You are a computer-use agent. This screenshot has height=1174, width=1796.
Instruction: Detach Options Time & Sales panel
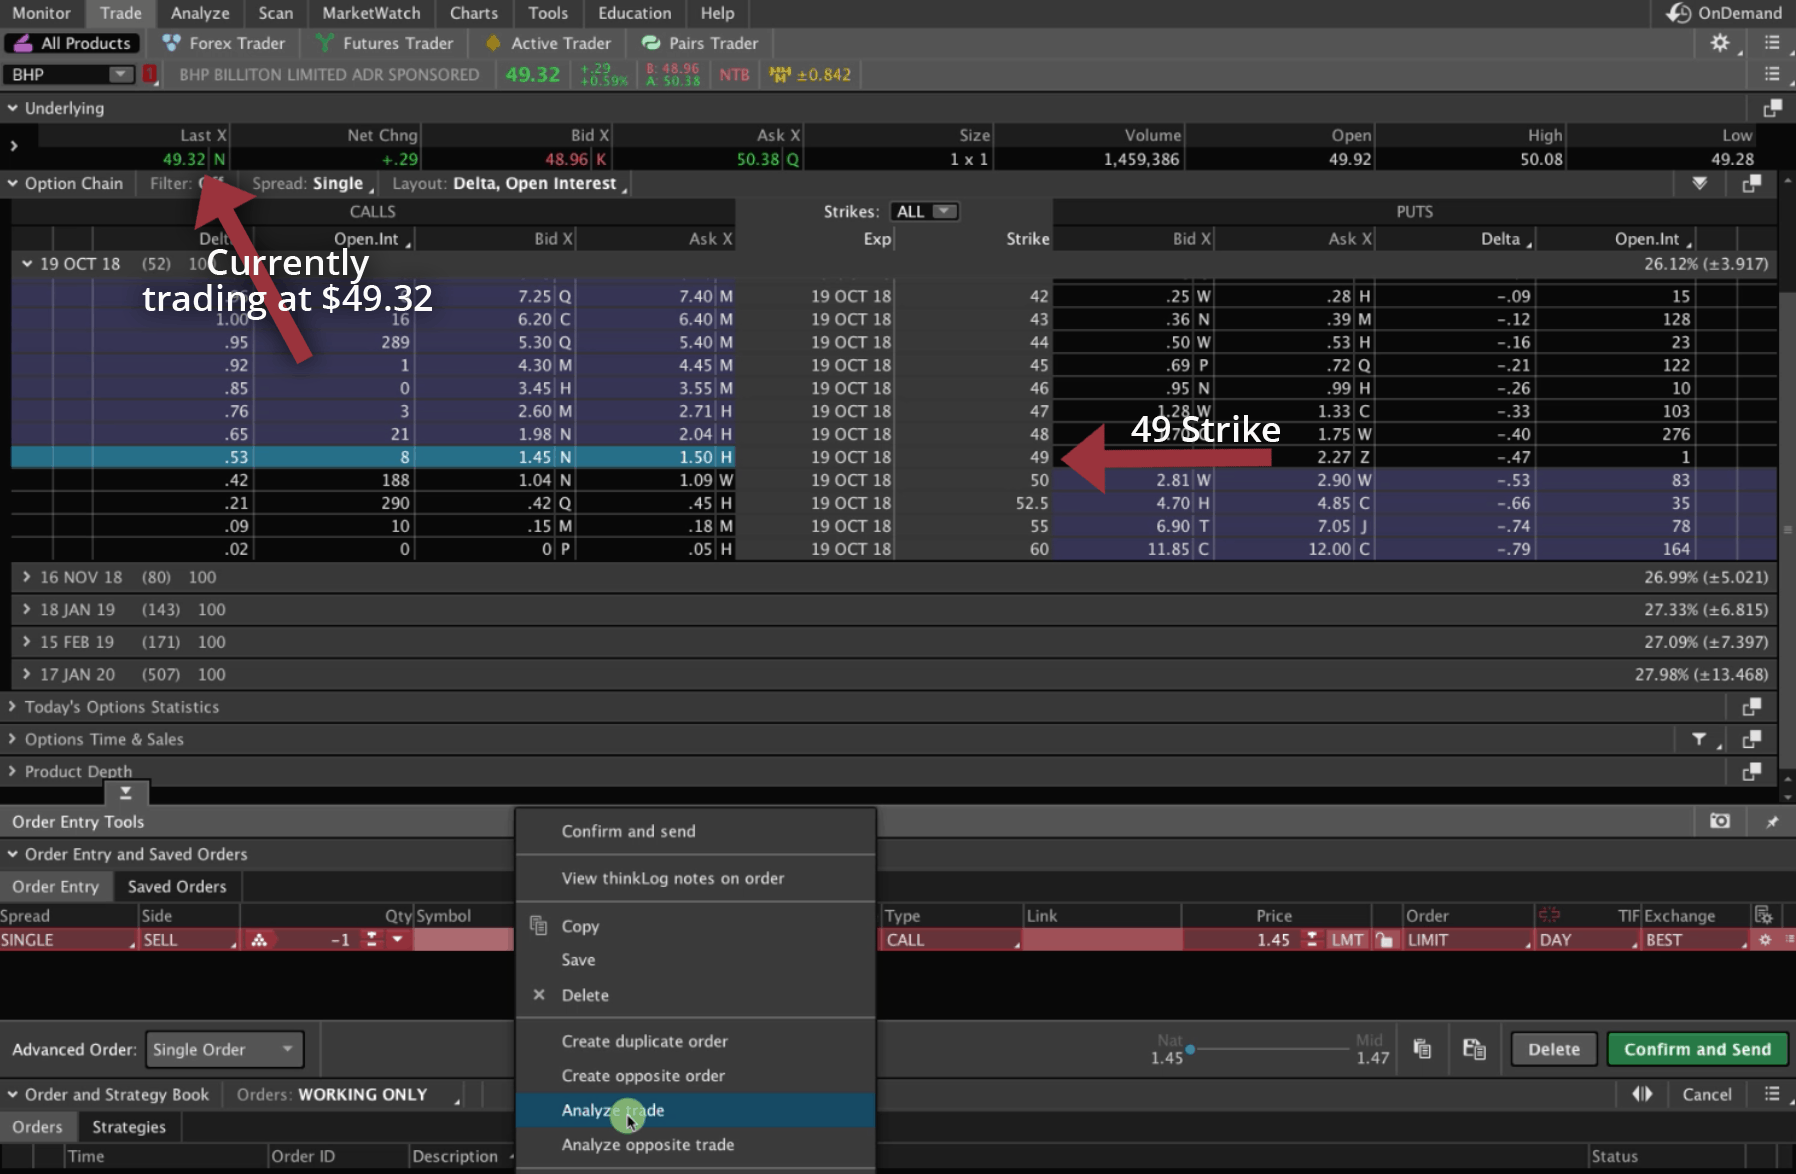coord(1751,740)
